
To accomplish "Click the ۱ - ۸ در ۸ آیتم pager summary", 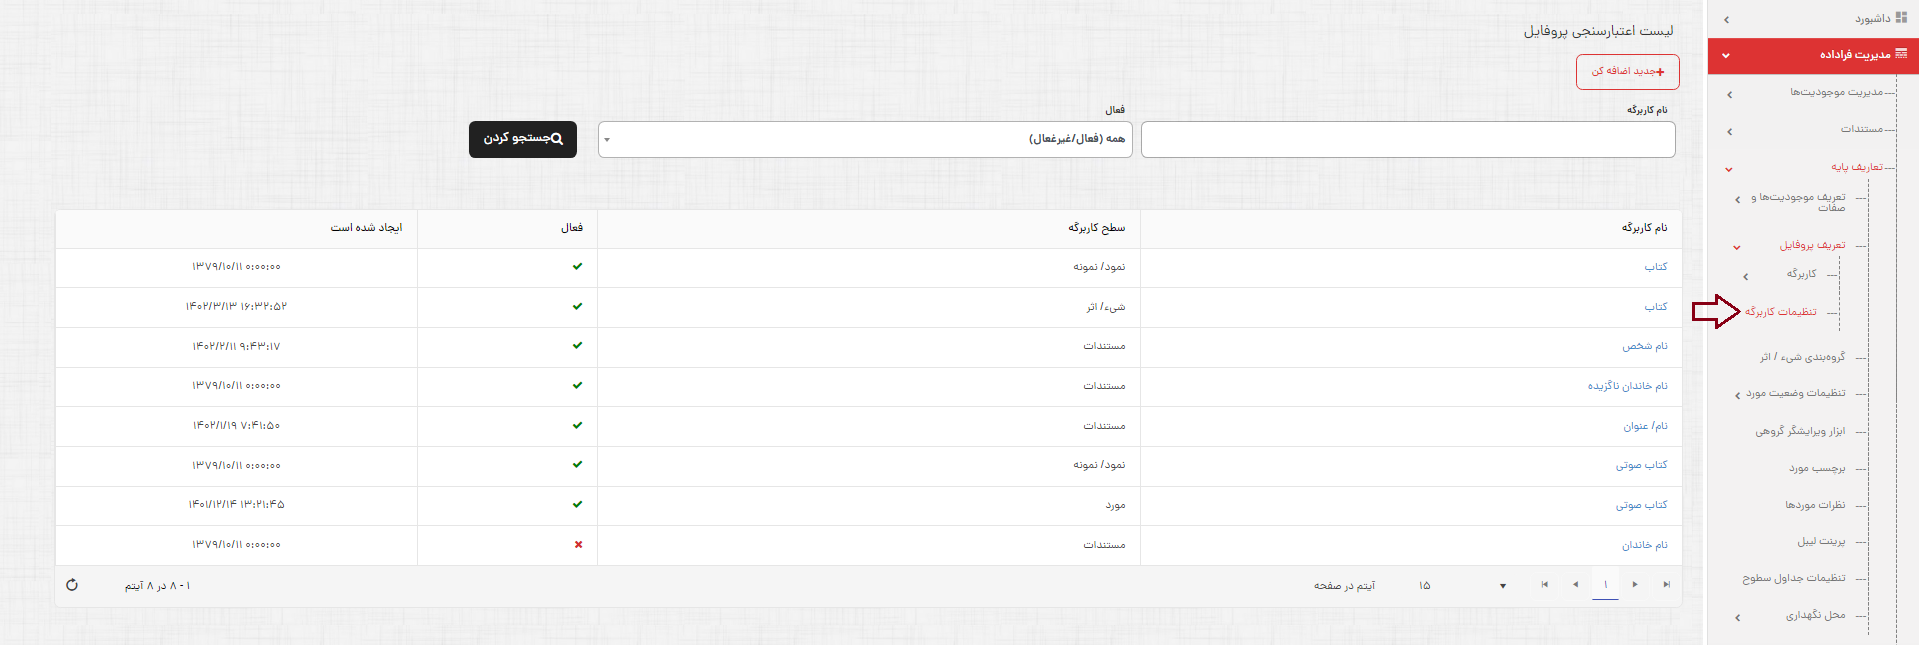I will pyautogui.click(x=157, y=586).
